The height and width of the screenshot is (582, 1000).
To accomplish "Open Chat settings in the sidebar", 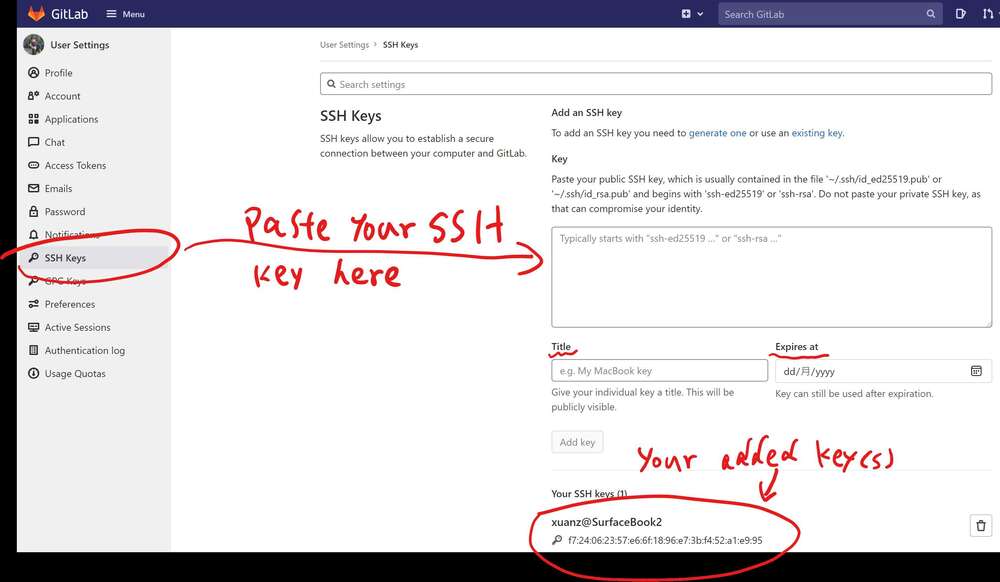I will point(55,142).
